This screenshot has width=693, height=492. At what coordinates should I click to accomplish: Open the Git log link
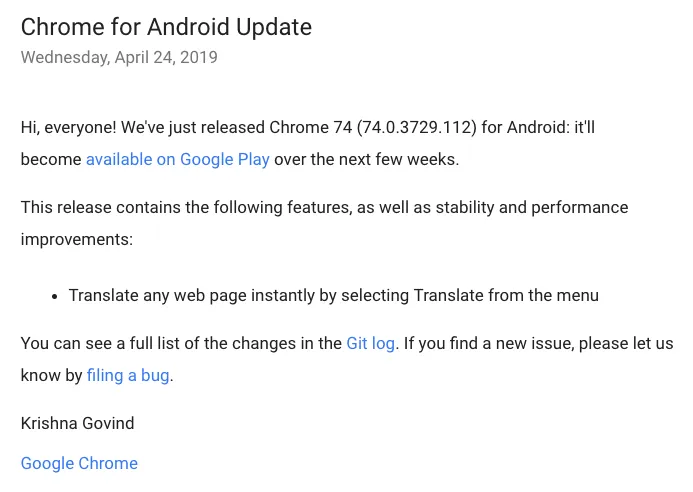point(370,343)
